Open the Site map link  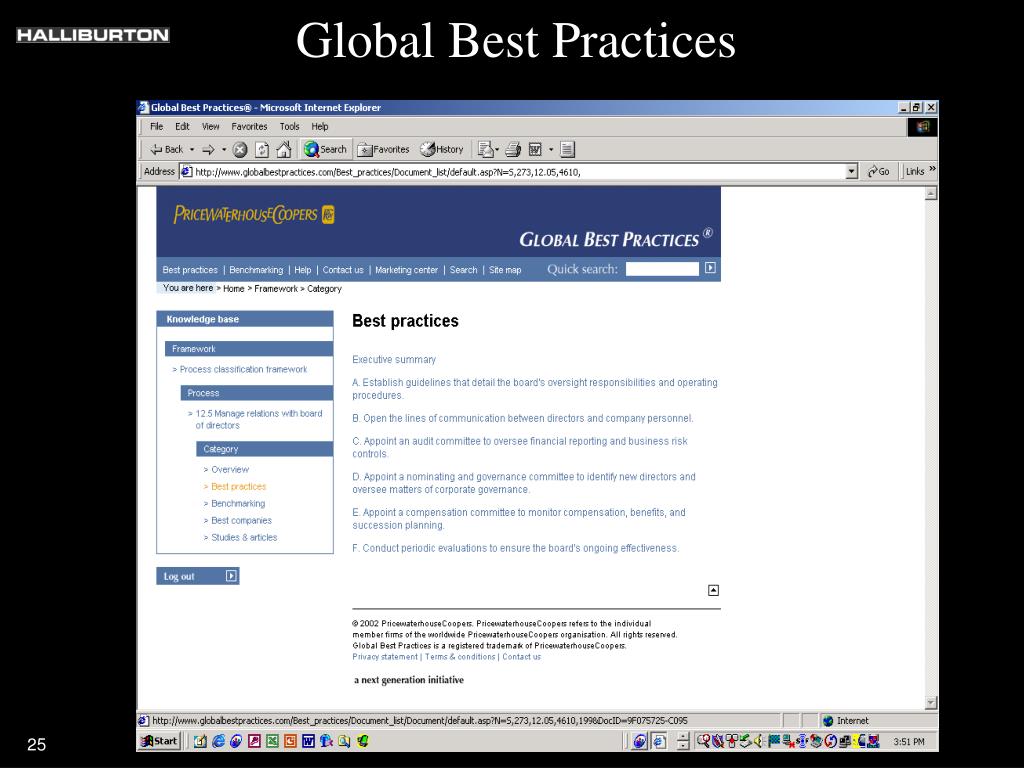pyautogui.click(x=505, y=270)
